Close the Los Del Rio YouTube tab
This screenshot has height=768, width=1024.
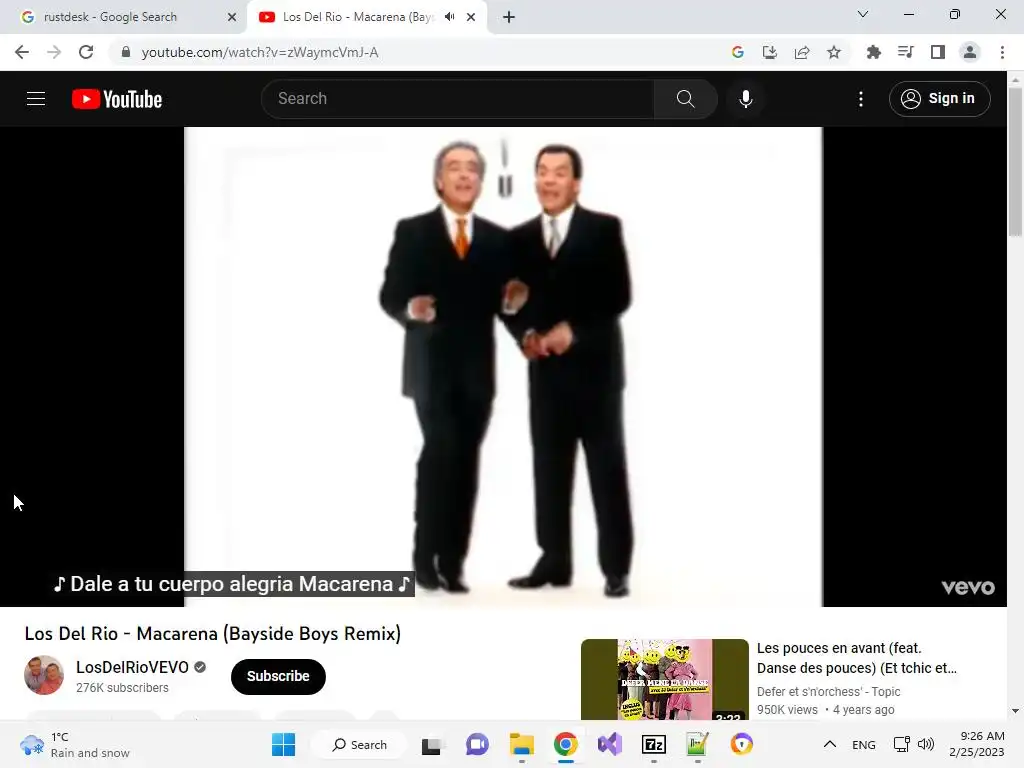pyautogui.click(x=471, y=17)
